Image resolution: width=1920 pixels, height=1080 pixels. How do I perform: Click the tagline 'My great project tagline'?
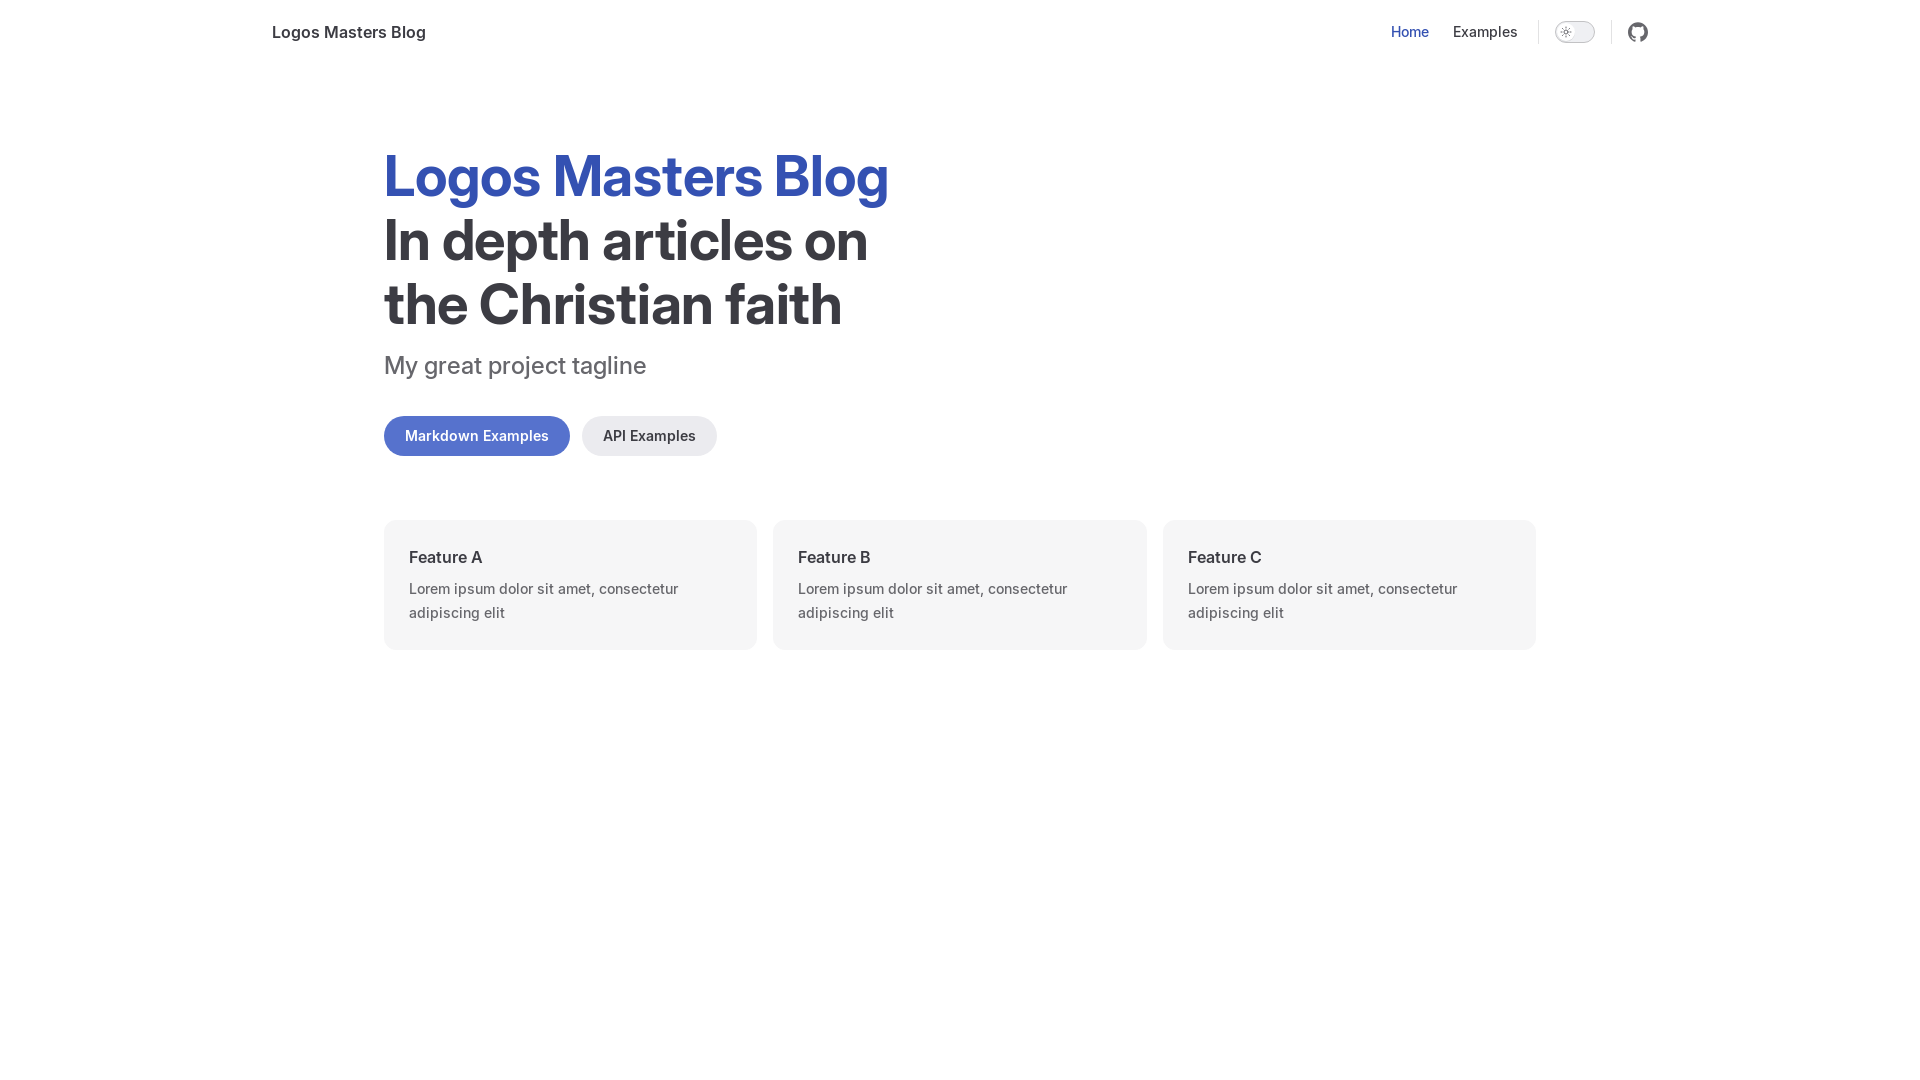click(x=515, y=366)
